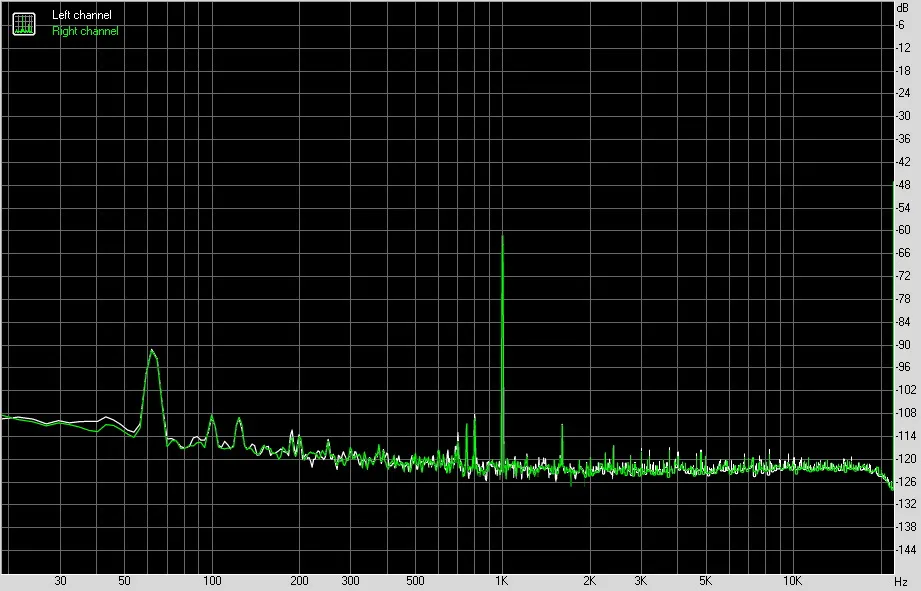This screenshot has width=921, height=591.
Task: Select the 'Right channel' legend label
Action: [x=85, y=31]
